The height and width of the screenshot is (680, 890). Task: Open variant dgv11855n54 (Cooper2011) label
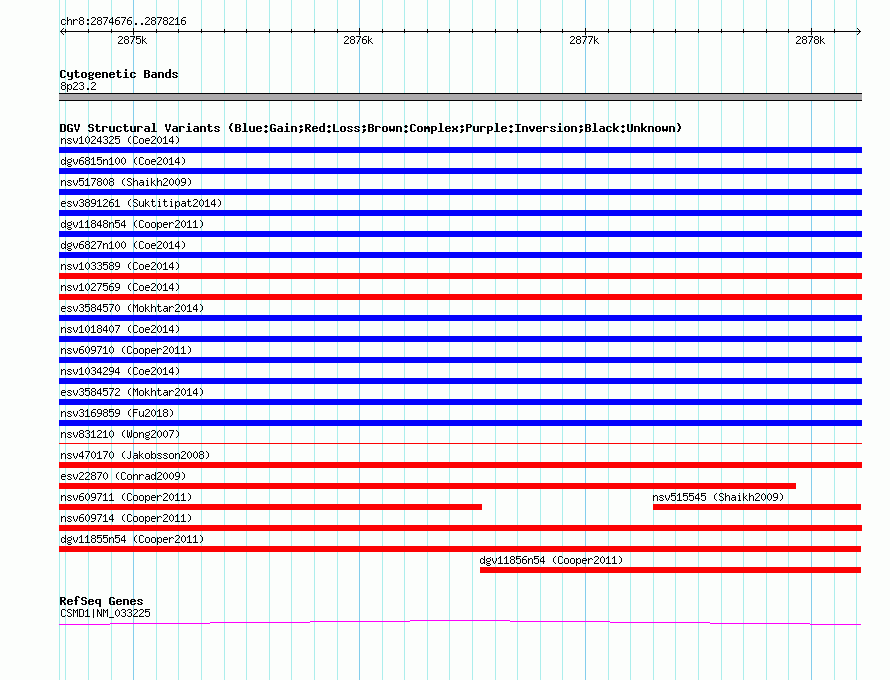[132, 539]
